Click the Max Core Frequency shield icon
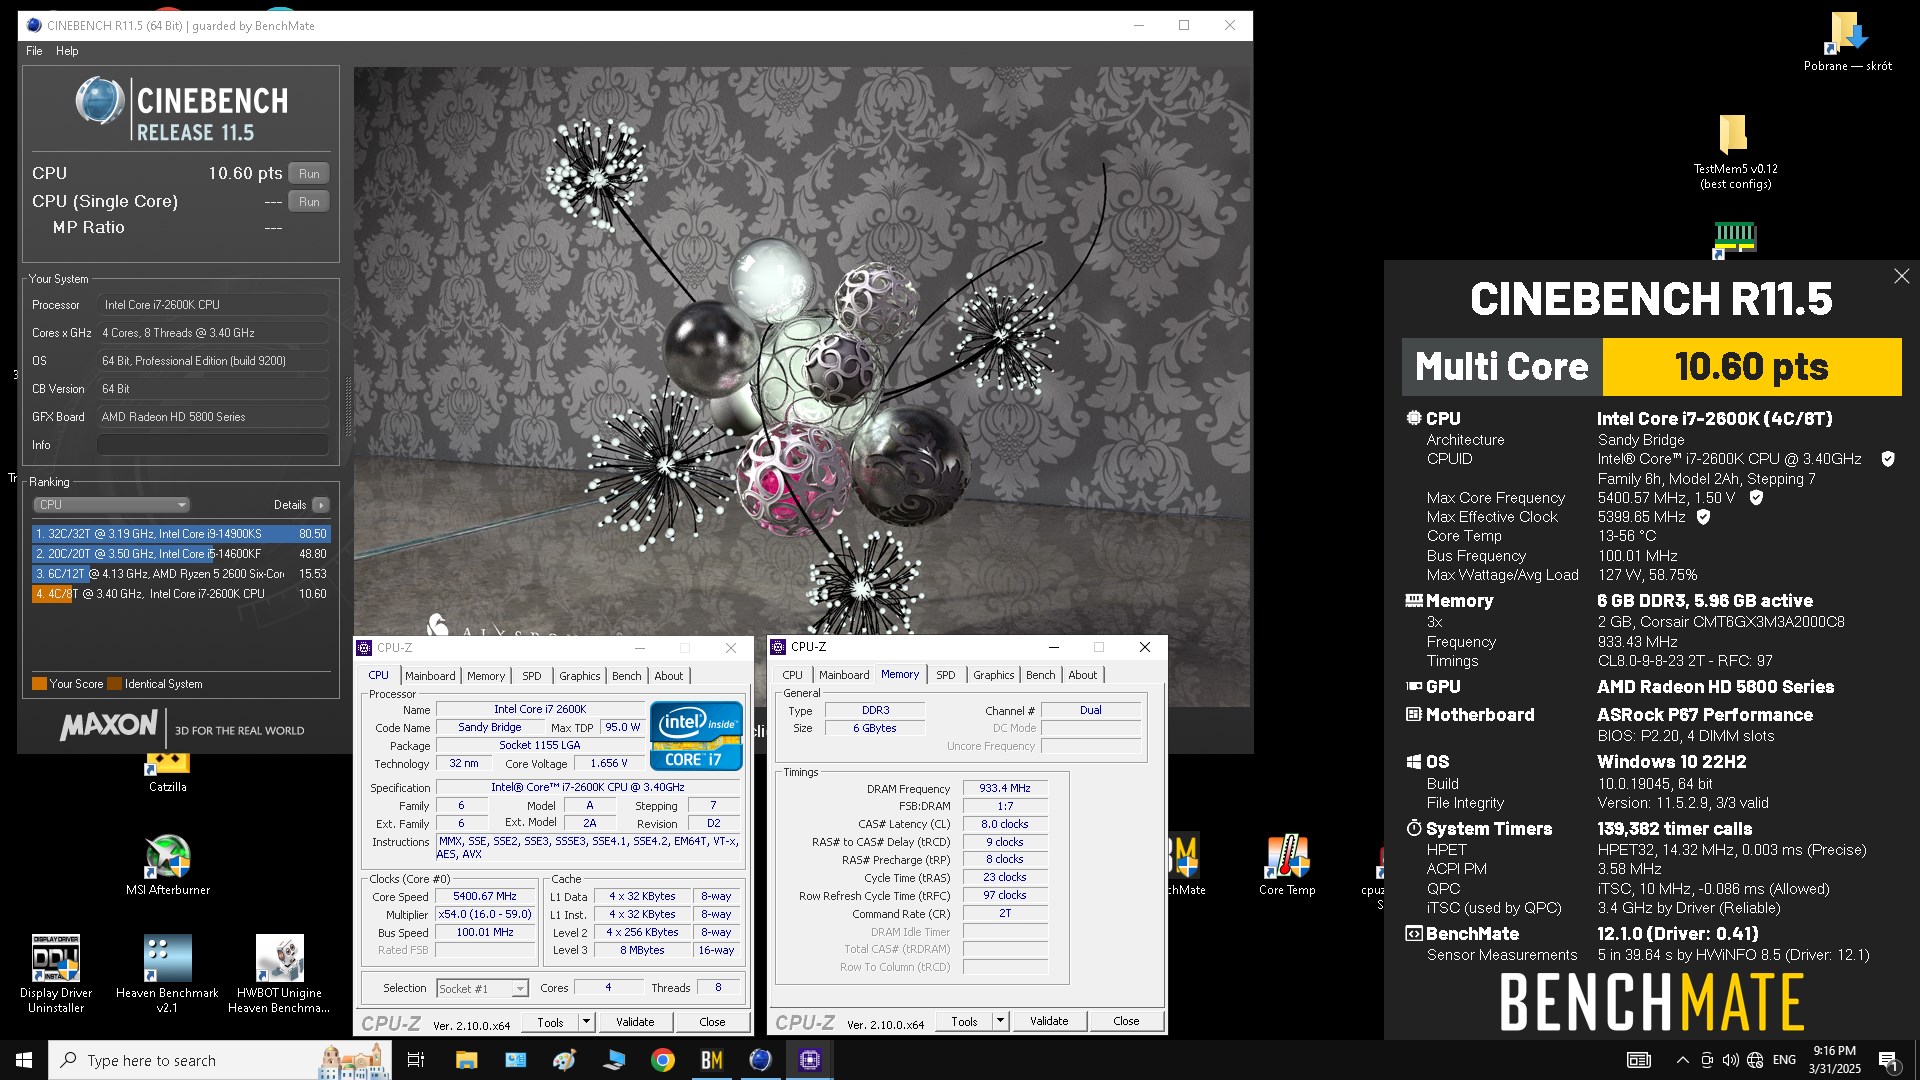Viewport: 1920px width, 1080px height. coord(1755,498)
